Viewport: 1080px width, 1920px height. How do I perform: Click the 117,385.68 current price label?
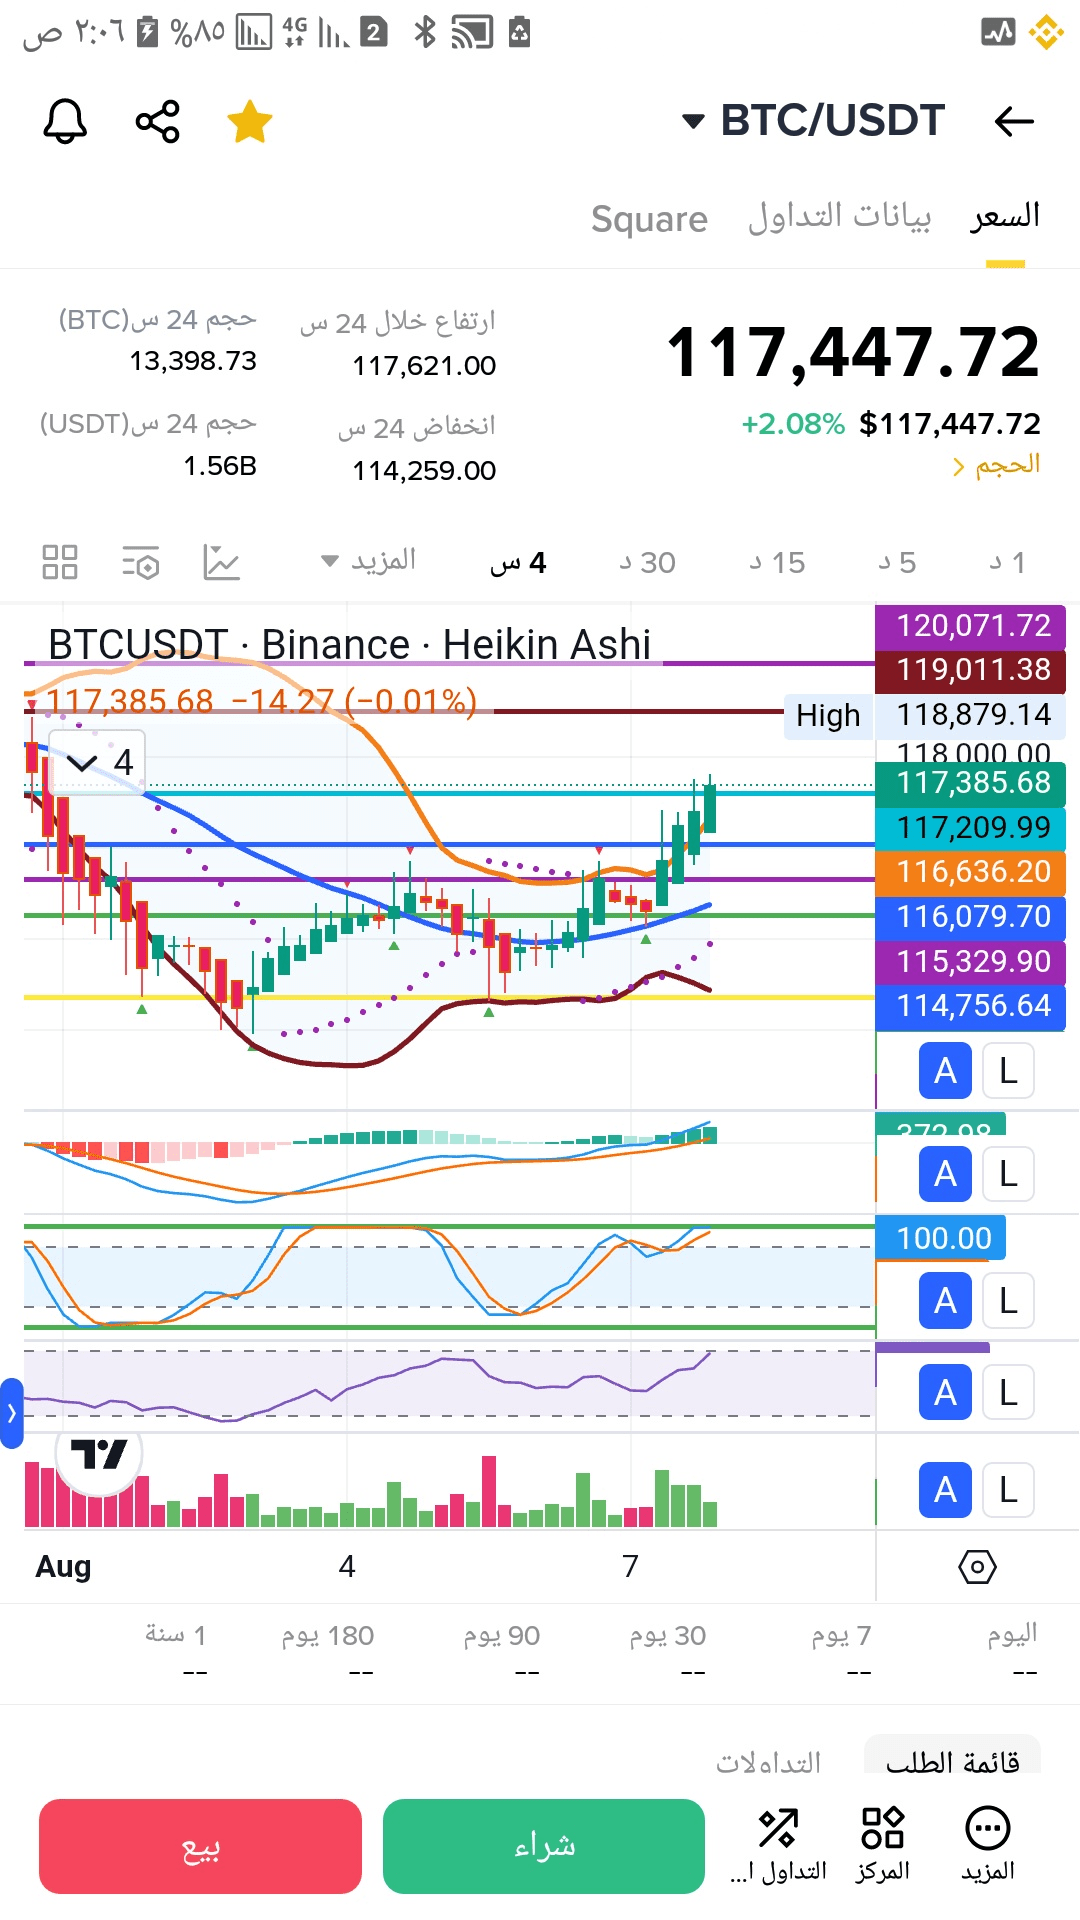click(970, 783)
